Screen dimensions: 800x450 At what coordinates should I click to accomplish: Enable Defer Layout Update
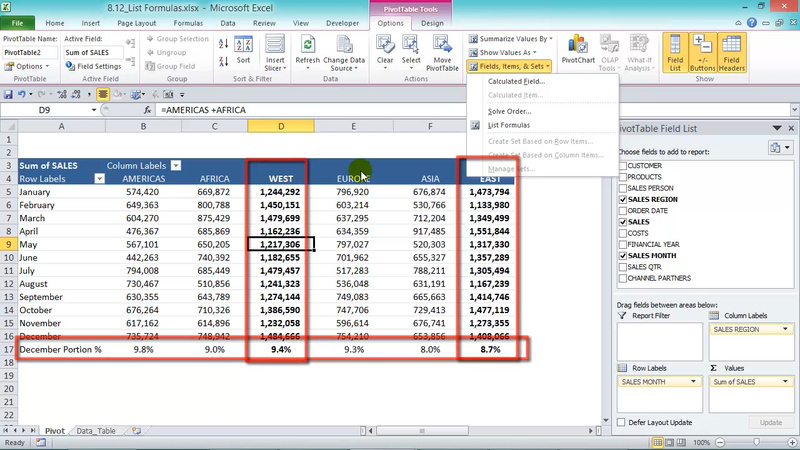coord(621,422)
